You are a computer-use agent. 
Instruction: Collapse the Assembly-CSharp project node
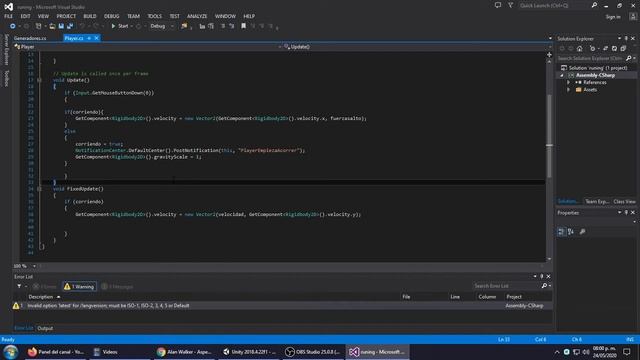pos(562,76)
